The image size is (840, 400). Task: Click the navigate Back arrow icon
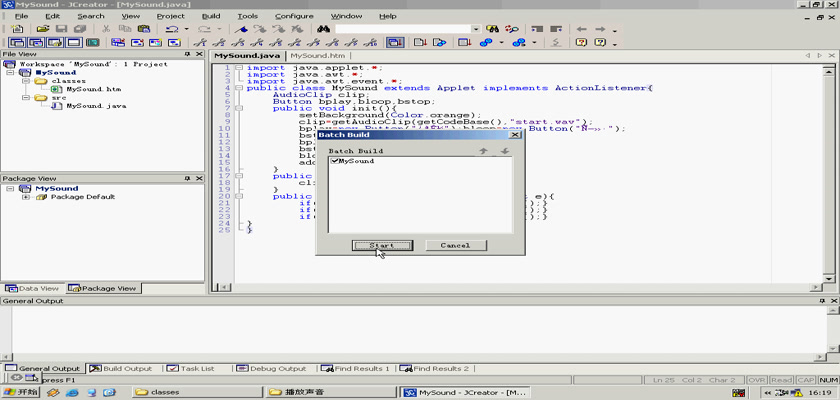581,29
